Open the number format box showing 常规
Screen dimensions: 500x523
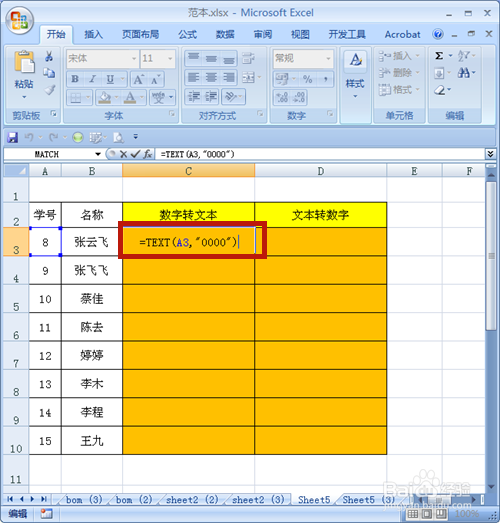(x=303, y=59)
